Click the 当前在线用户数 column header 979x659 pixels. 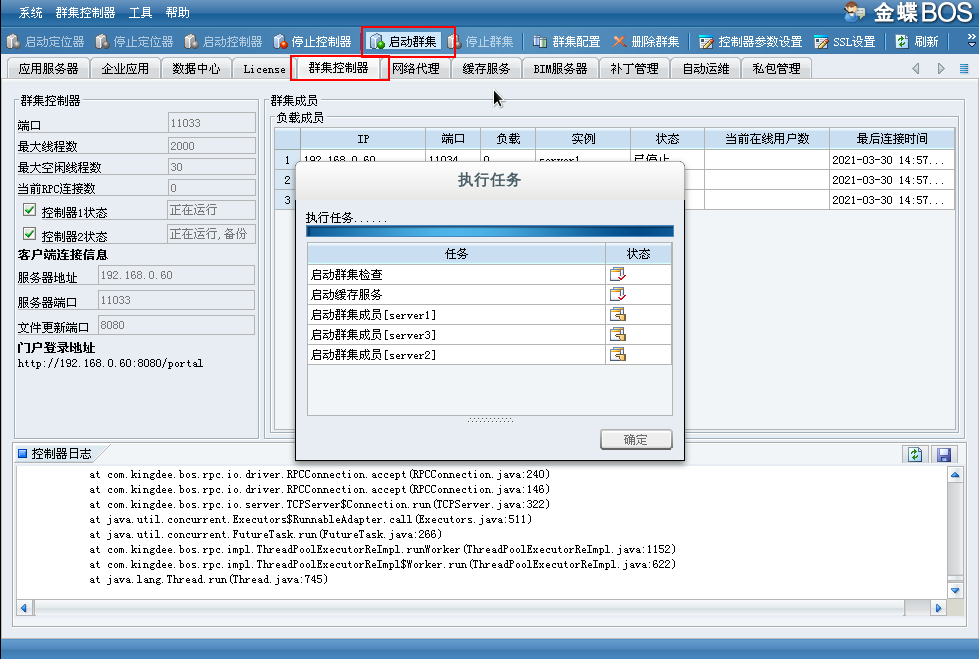(767, 139)
